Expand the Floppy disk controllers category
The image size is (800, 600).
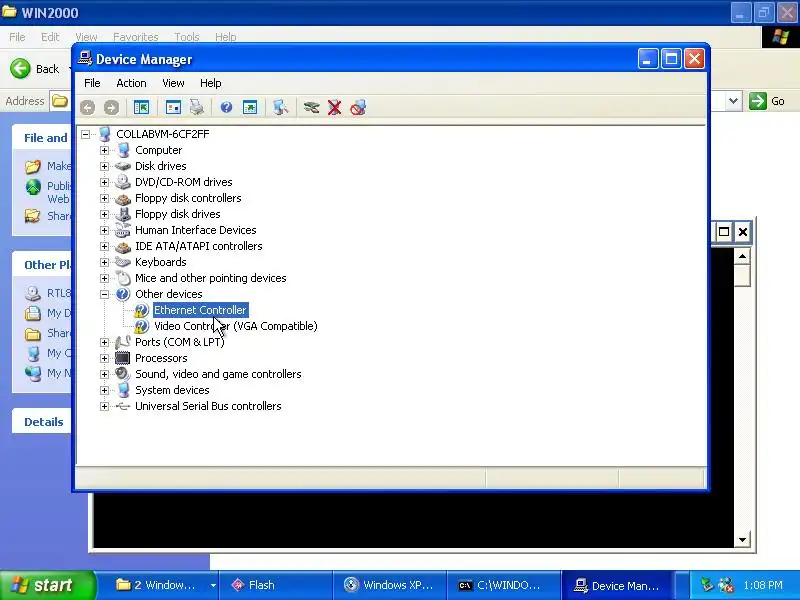pyautogui.click(x=105, y=198)
